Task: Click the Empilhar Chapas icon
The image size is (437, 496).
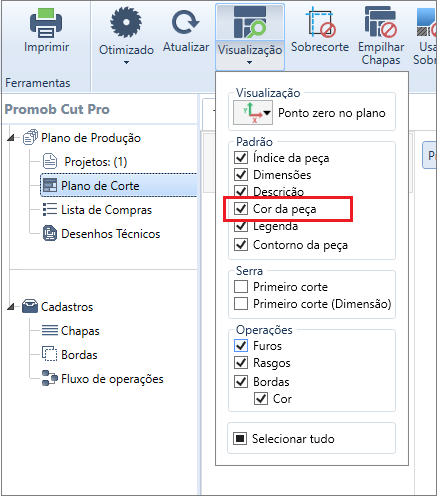Action: (381, 22)
